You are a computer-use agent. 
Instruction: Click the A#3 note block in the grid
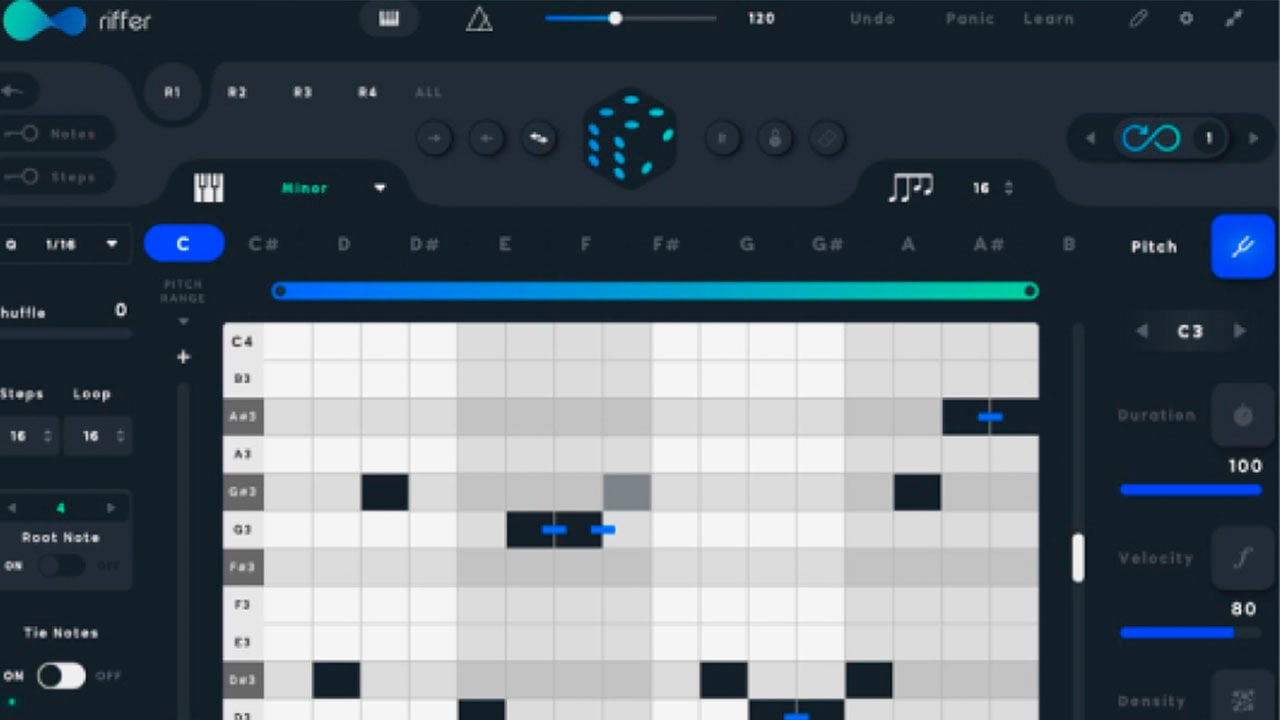tap(990, 416)
